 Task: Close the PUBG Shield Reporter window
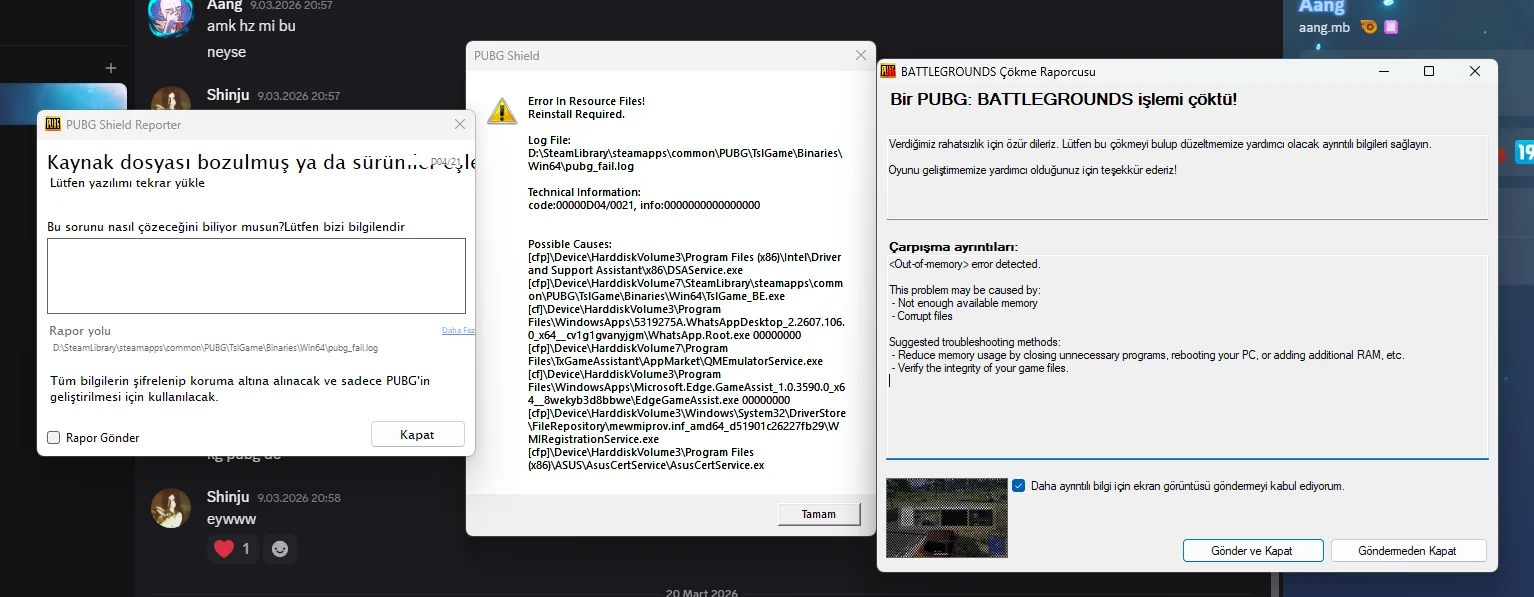coord(459,125)
